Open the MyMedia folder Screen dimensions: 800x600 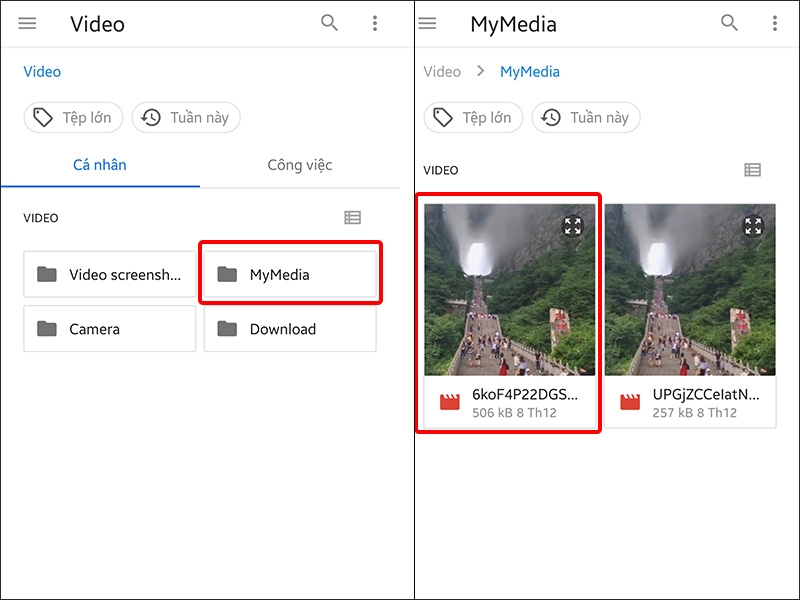[290, 274]
